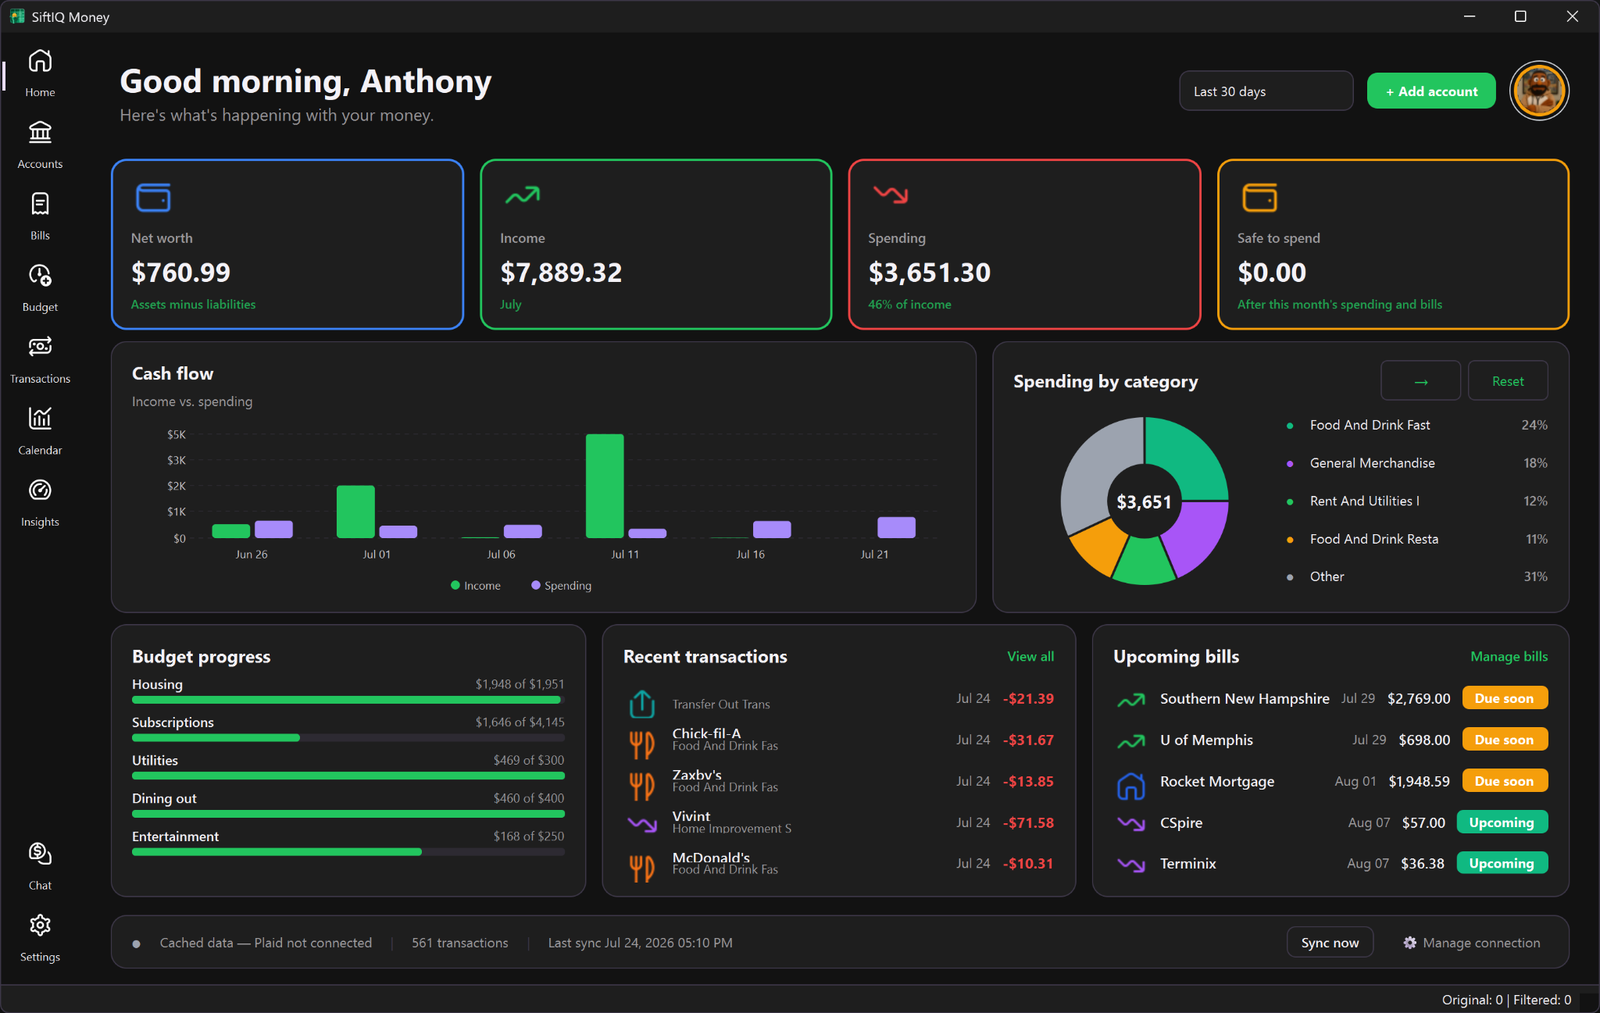Viewport: 1600px width, 1013px height.
Task: Toggle the Spending legend in Cash flow
Action: pos(561,586)
